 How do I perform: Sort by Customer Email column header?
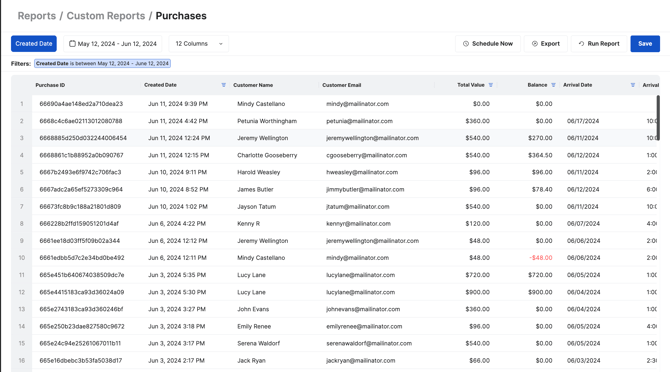[341, 85]
